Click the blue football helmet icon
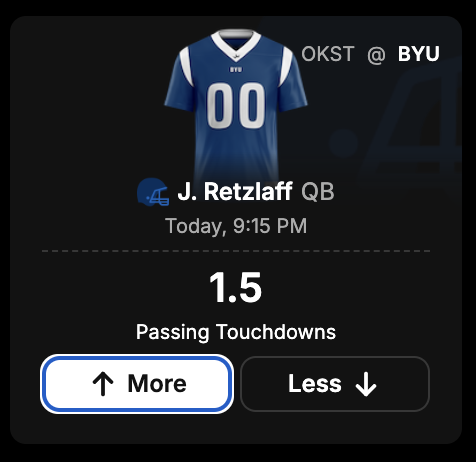This screenshot has height=462, width=476. (153, 192)
